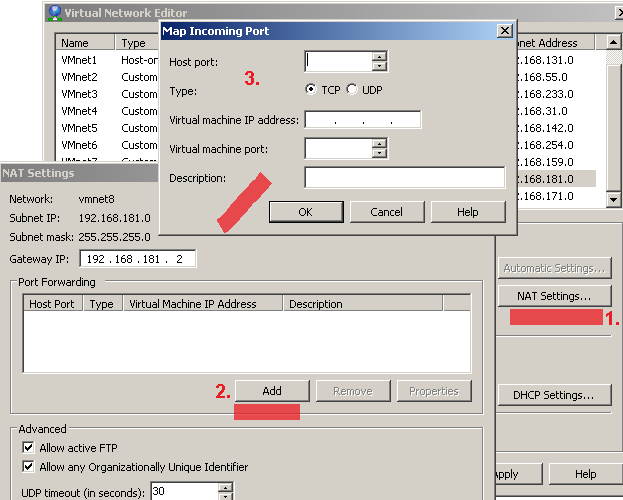
Task: Click subnet address ending .168.55.0
Action: (x=543, y=77)
